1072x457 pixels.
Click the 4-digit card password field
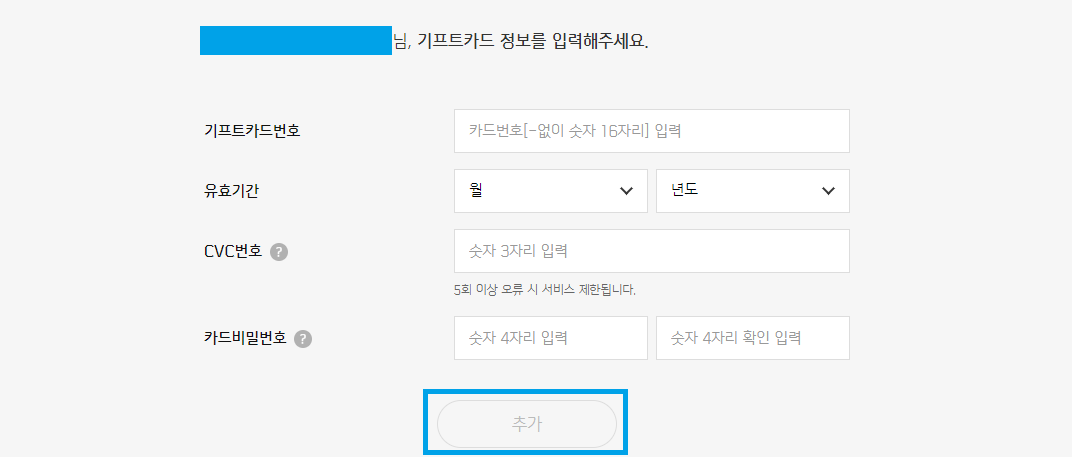coord(550,338)
